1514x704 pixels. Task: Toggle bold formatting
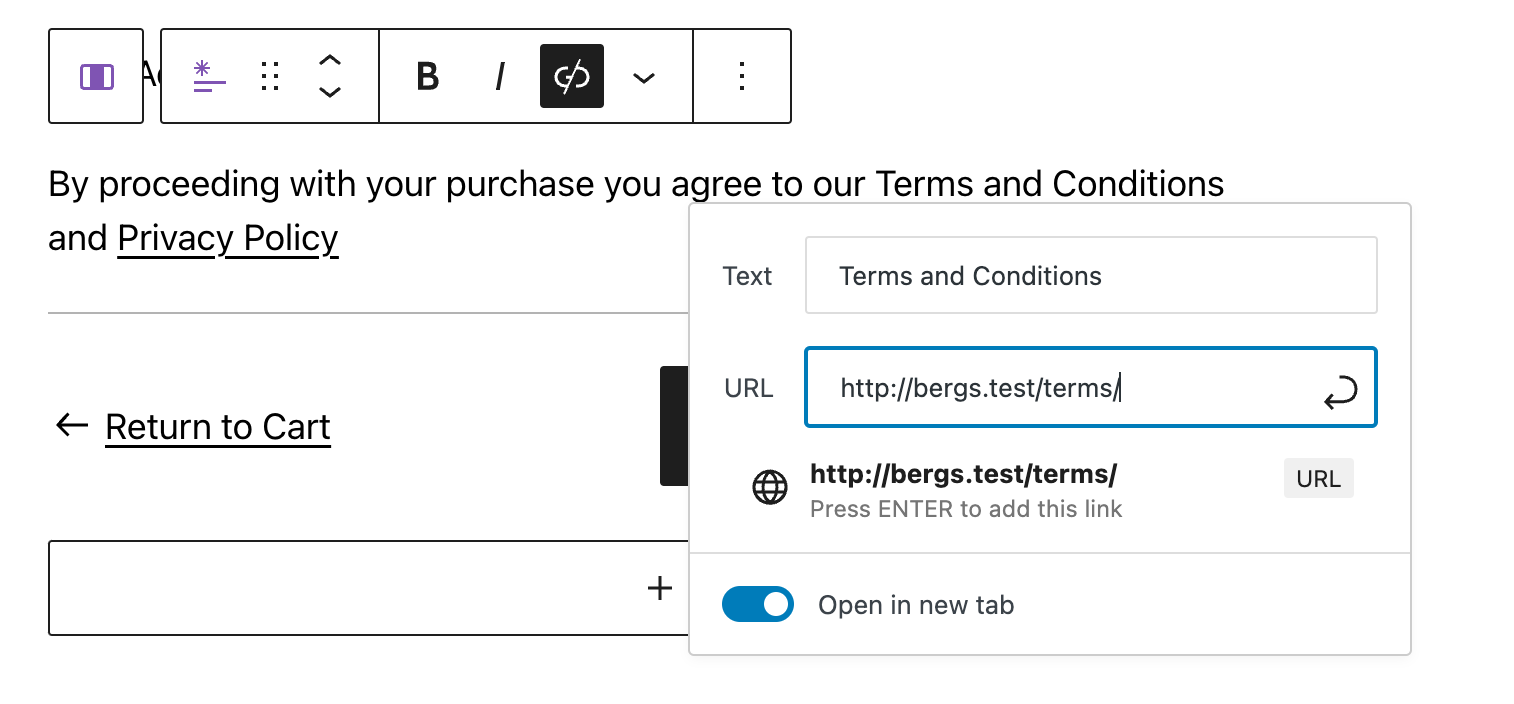coord(427,77)
